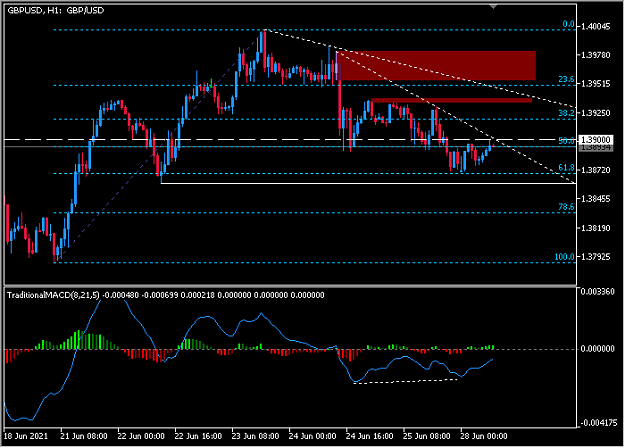Click the Fibonacci 61.8 level label
The image size is (625, 448).
click(x=566, y=168)
